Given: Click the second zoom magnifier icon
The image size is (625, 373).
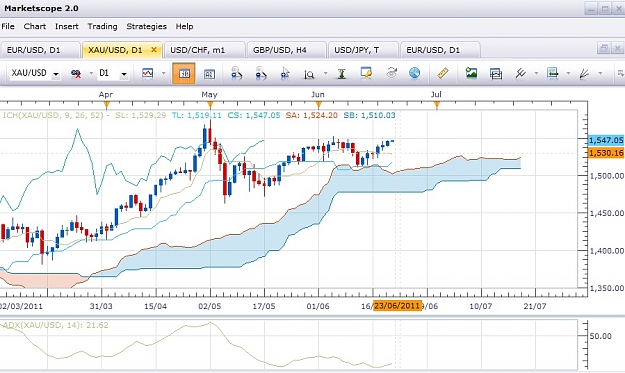Looking at the screenshot, I should (x=261, y=73).
